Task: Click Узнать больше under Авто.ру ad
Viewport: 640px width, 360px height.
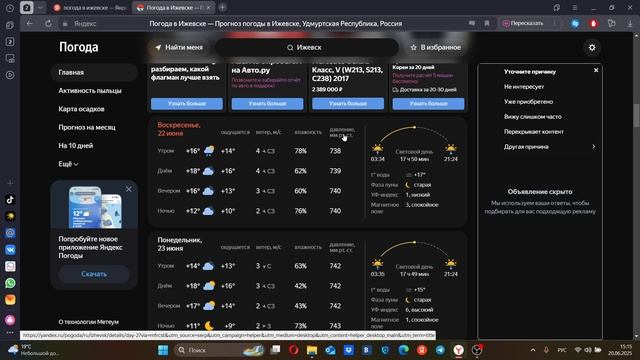Action: tap(267, 104)
